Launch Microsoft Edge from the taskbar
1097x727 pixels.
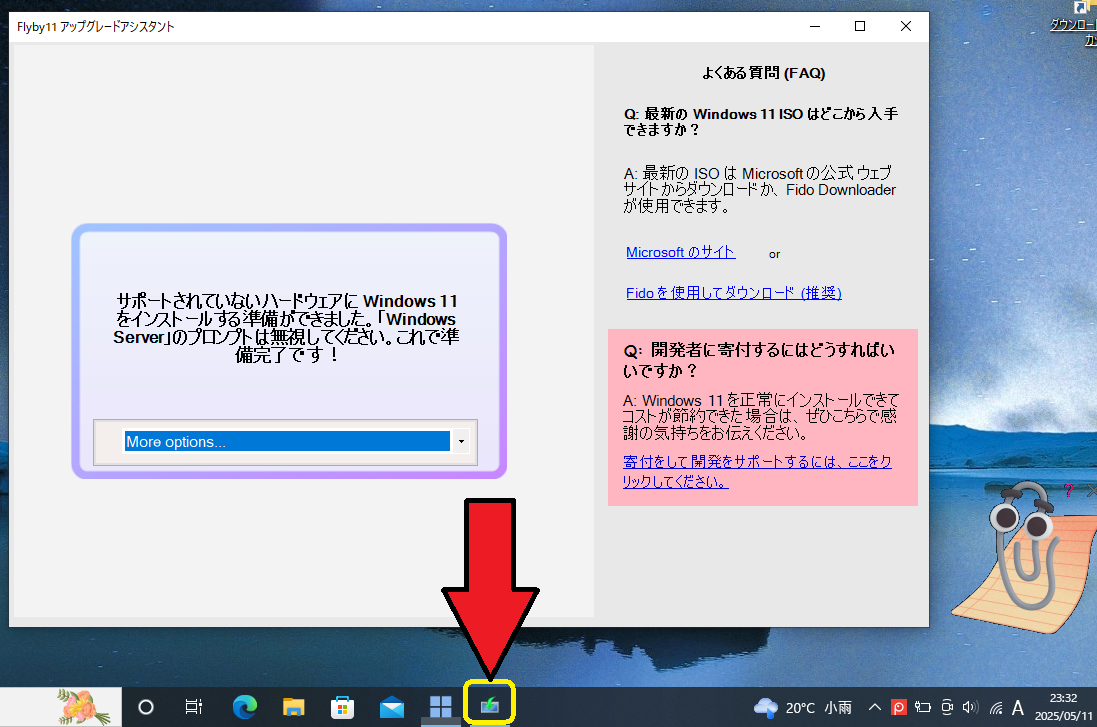(x=245, y=707)
